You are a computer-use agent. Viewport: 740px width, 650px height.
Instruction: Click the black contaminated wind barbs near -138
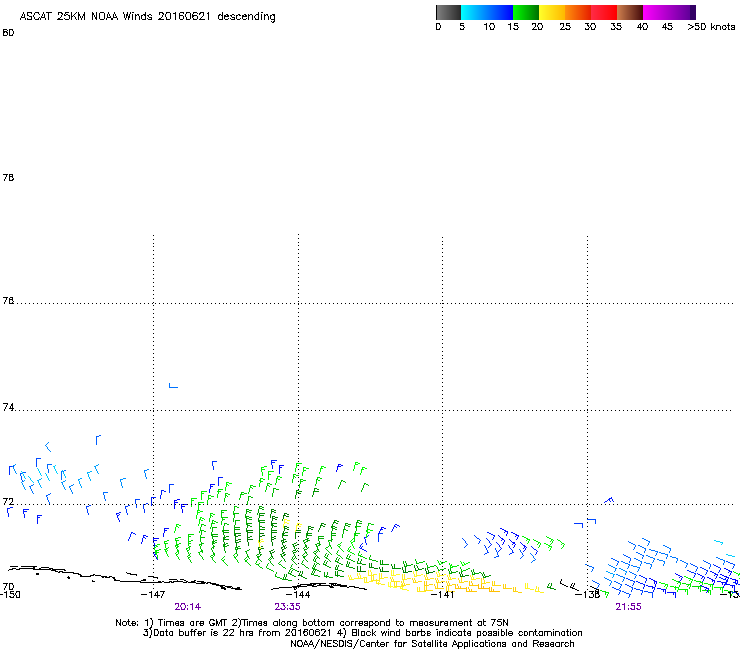[x=570, y=585]
